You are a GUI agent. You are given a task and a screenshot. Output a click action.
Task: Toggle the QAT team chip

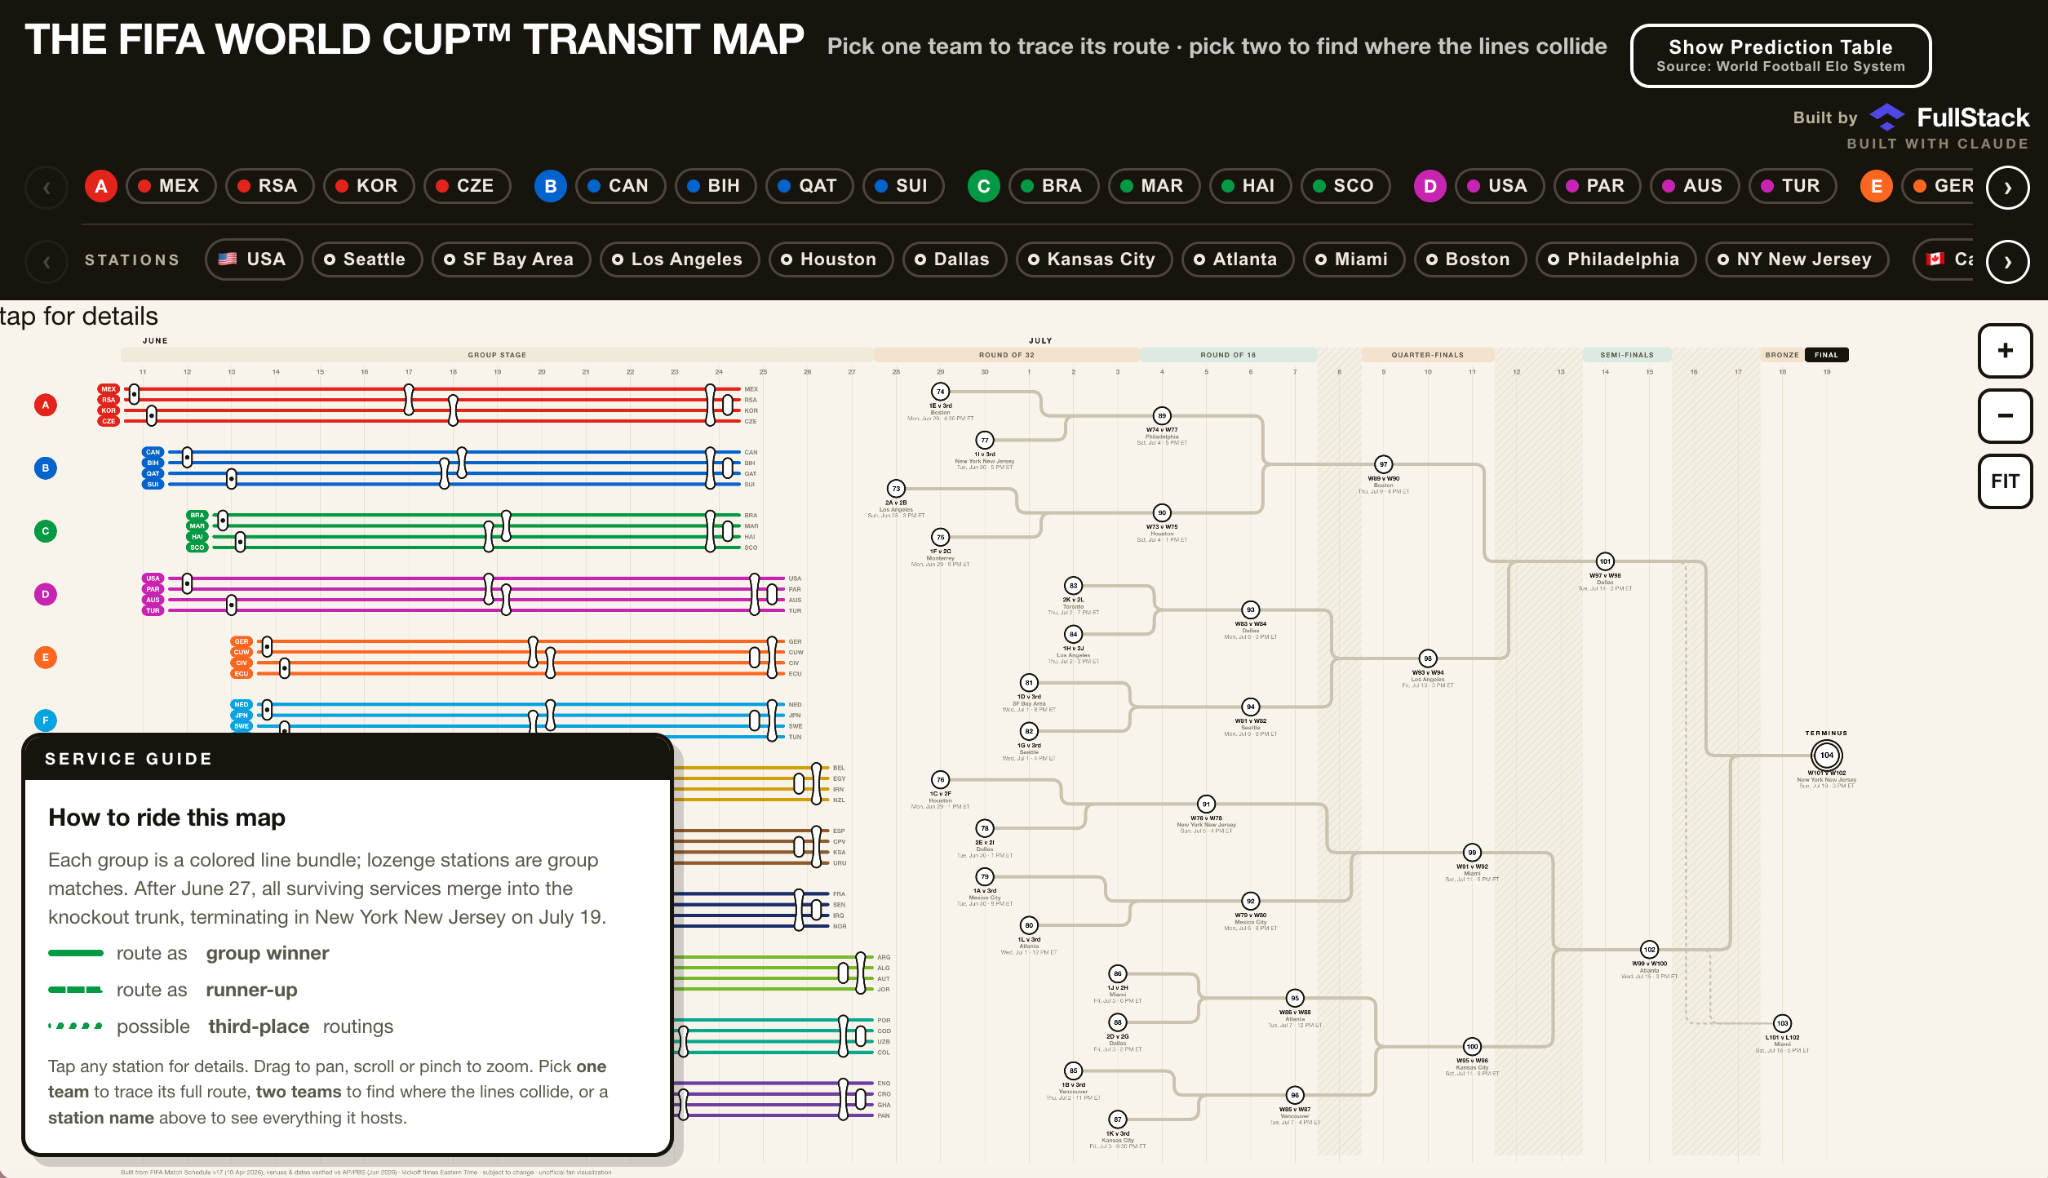click(x=809, y=186)
